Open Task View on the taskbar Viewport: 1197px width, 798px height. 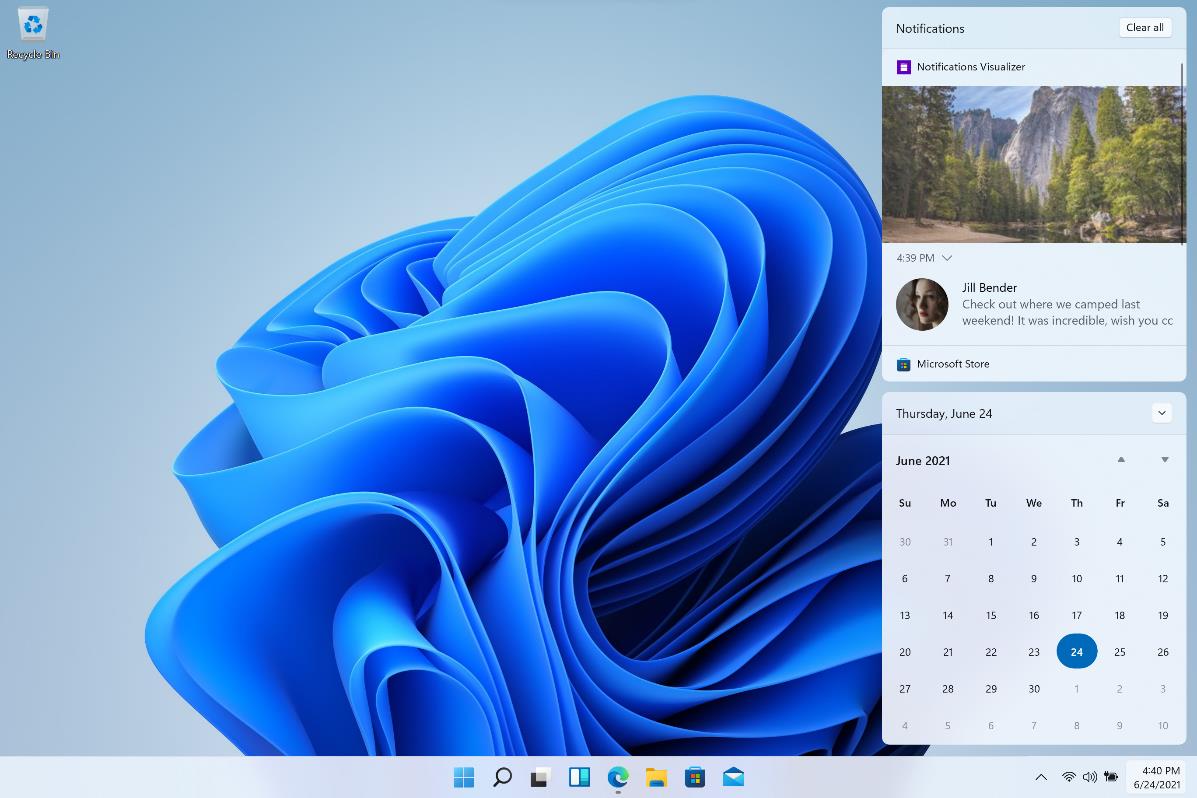(540, 777)
